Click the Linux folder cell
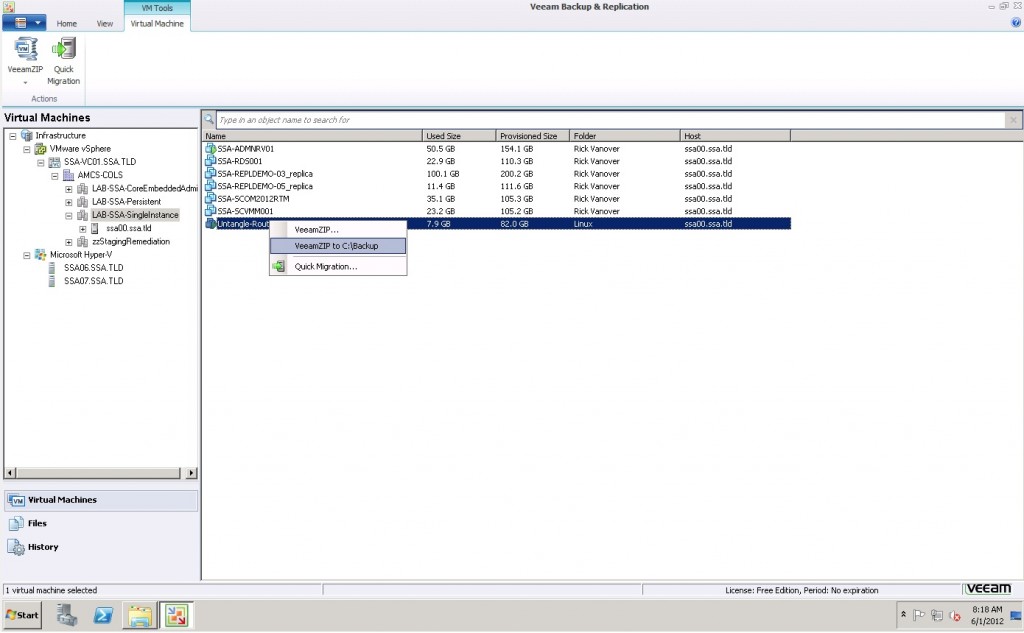This screenshot has width=1024, height=633. [583, 224]
